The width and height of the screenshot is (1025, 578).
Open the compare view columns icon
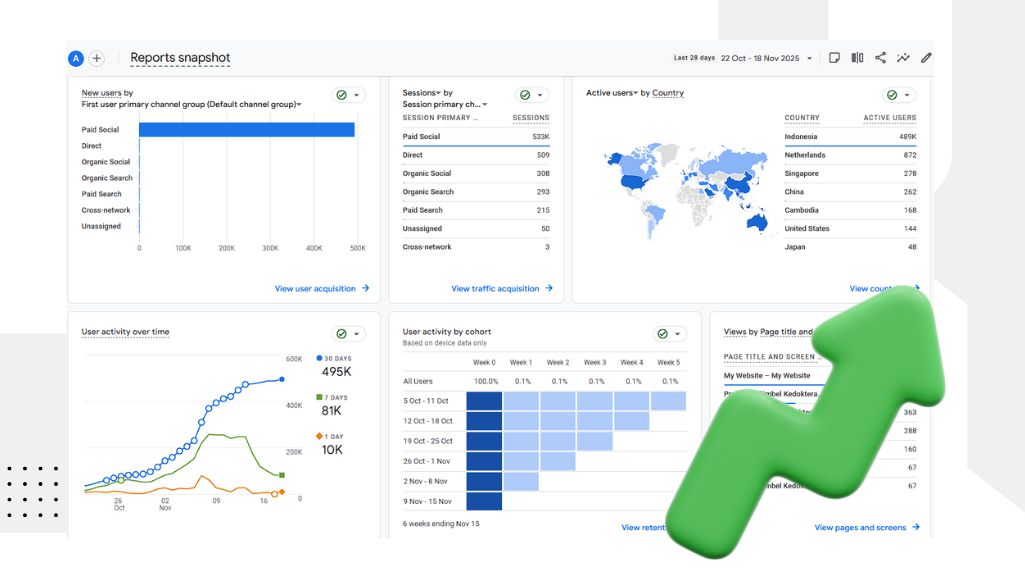857,58
